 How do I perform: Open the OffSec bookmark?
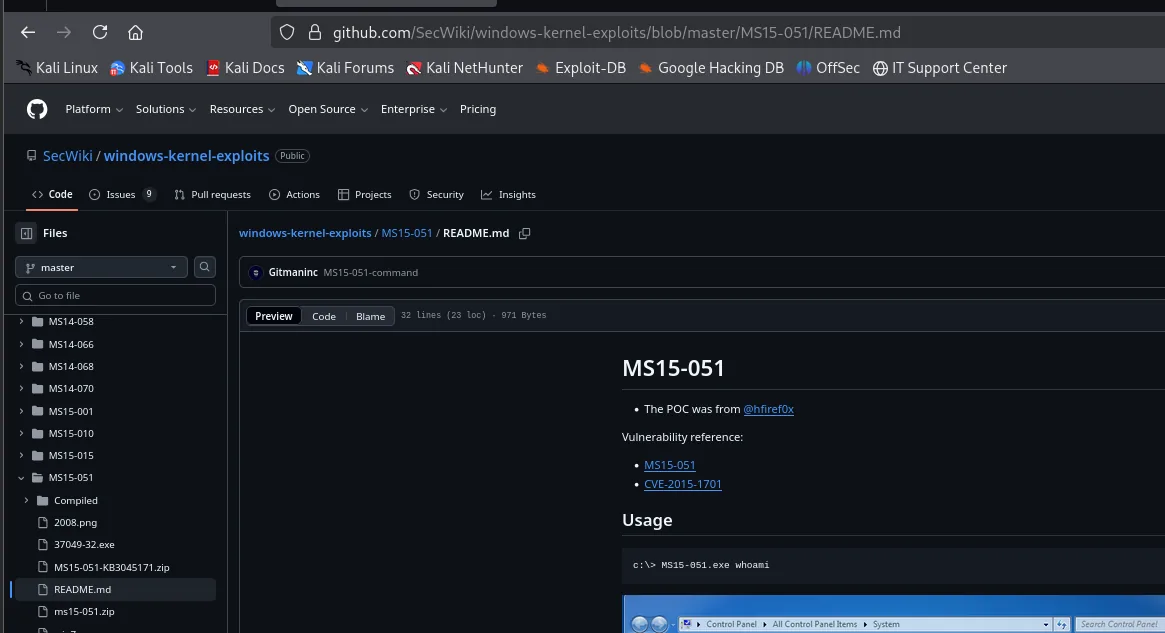(828, 68)
